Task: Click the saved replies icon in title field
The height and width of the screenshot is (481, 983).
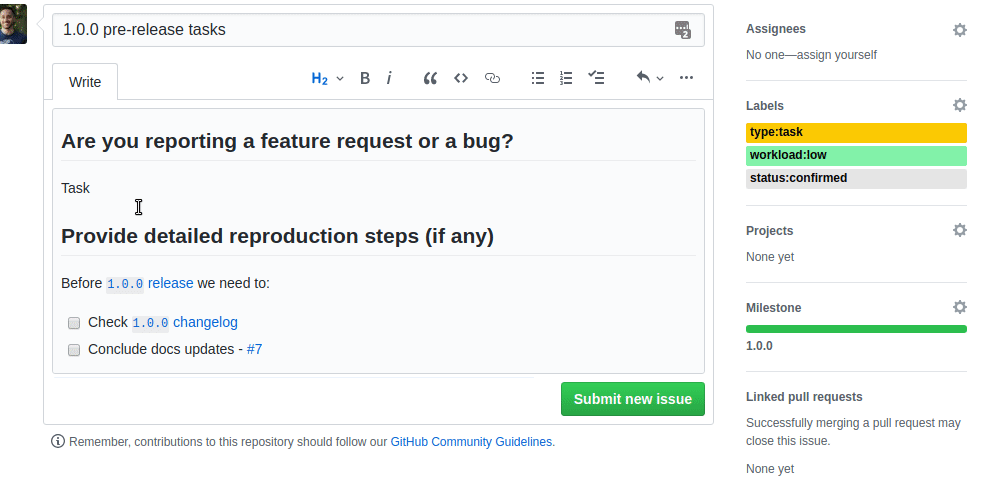Action: pos(682,29)
